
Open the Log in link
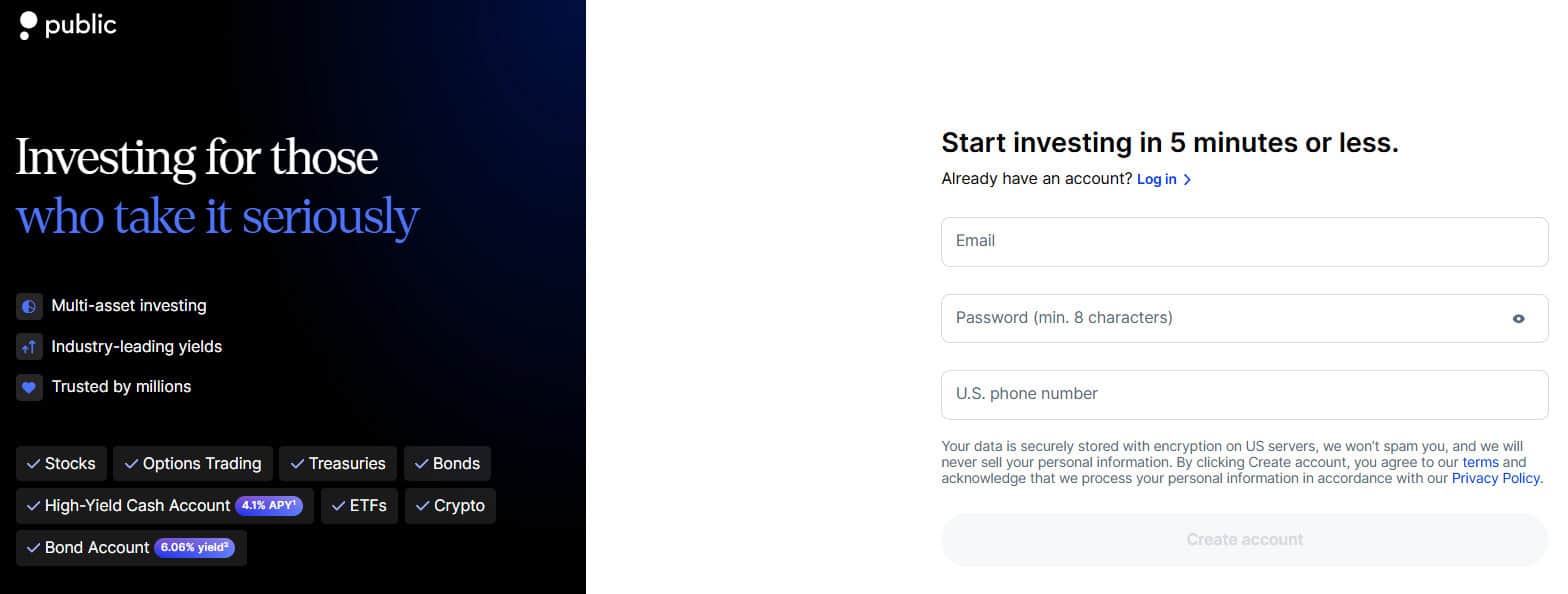[1156, 179]
